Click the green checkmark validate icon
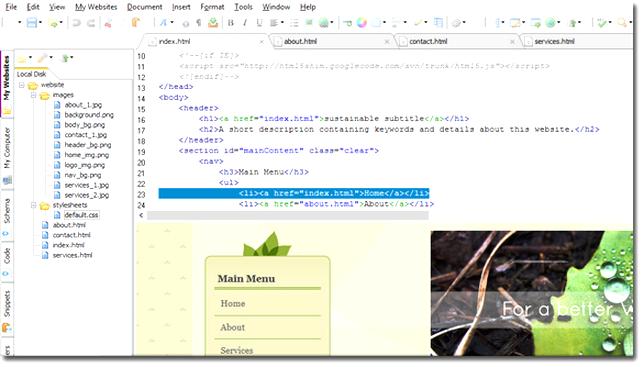The width and height of the screenshot is (644, 367). [x=602, y=23]
